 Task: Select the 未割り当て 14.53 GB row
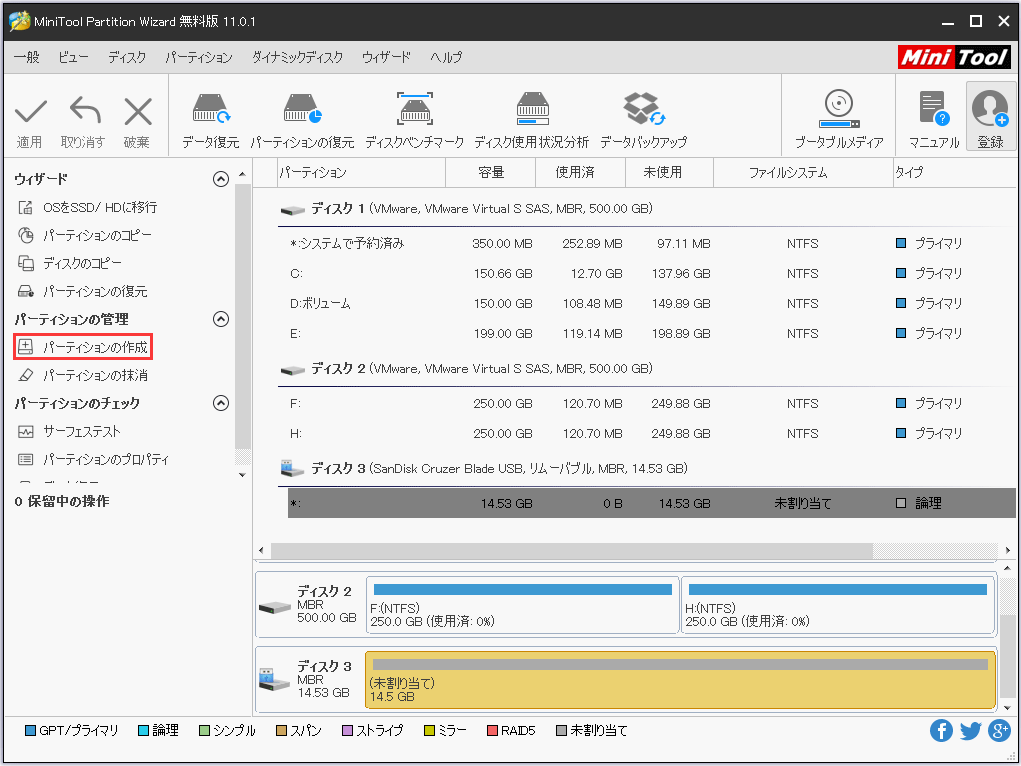(x=651, y=504)
